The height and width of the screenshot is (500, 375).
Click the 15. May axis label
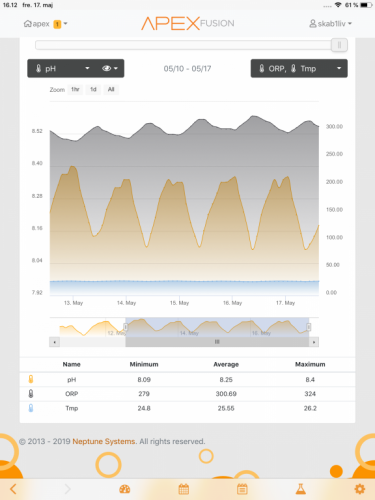(179, 303)
